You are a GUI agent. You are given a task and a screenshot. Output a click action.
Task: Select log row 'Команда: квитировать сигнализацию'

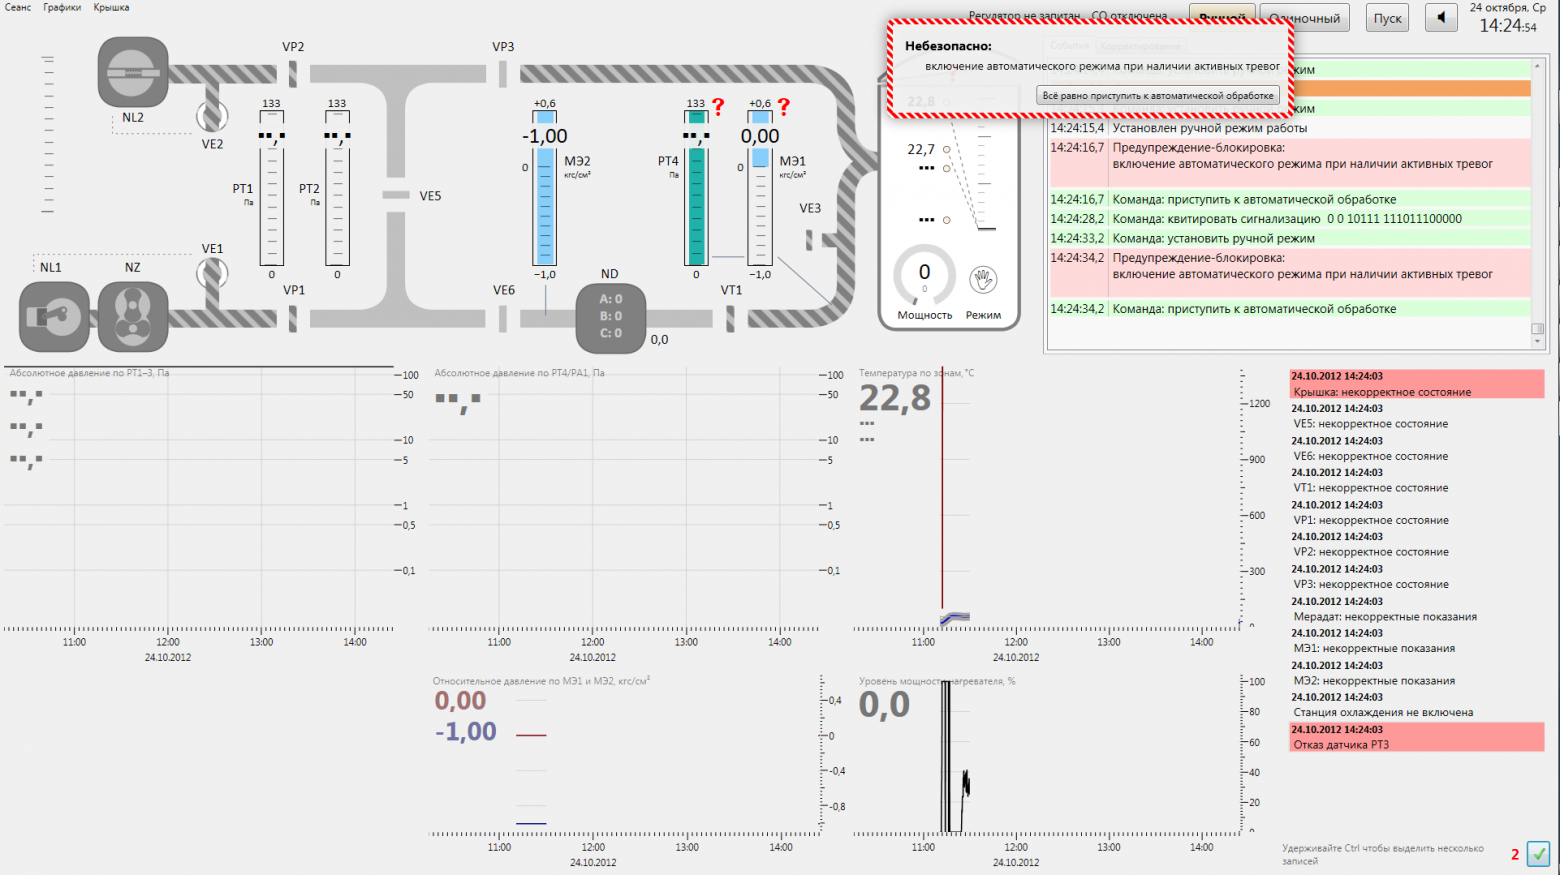(x=1289, y=219)
